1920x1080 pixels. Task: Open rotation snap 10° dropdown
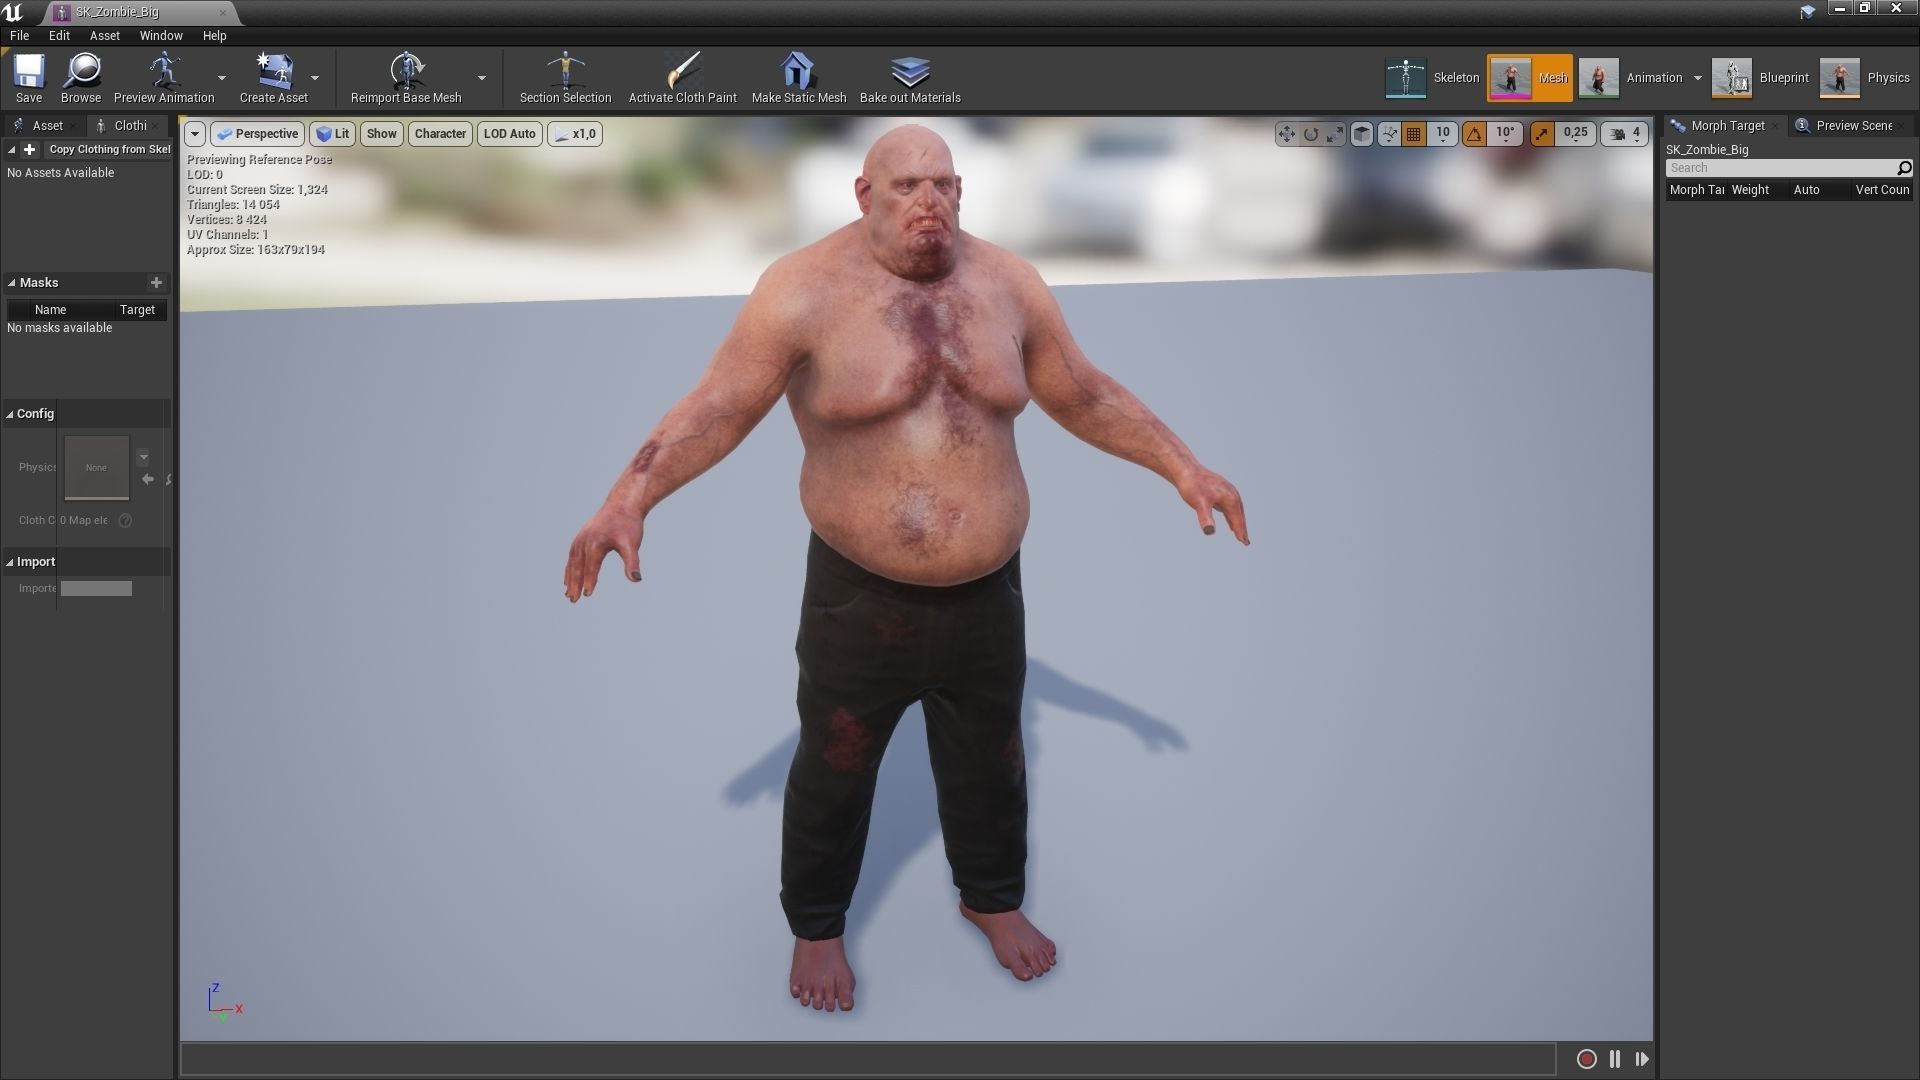(x=1505, y=134)
